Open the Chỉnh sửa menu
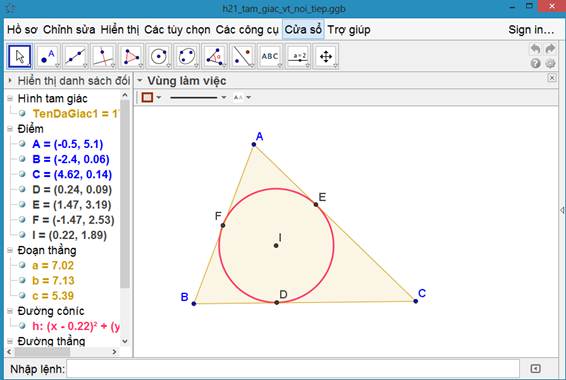Viewport: 566px width, 380px height. [x=69, y=30]
